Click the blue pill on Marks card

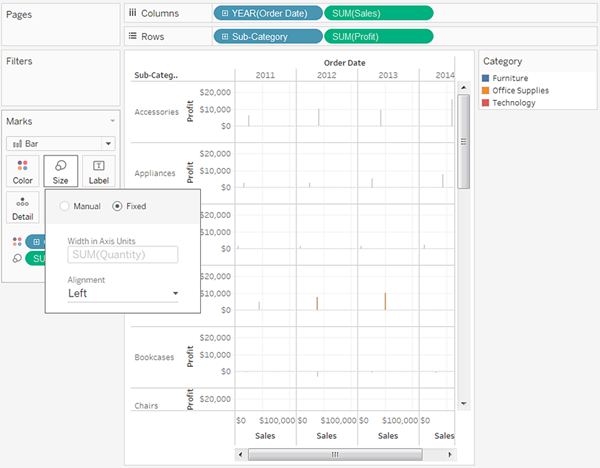[x=35, y=241]
